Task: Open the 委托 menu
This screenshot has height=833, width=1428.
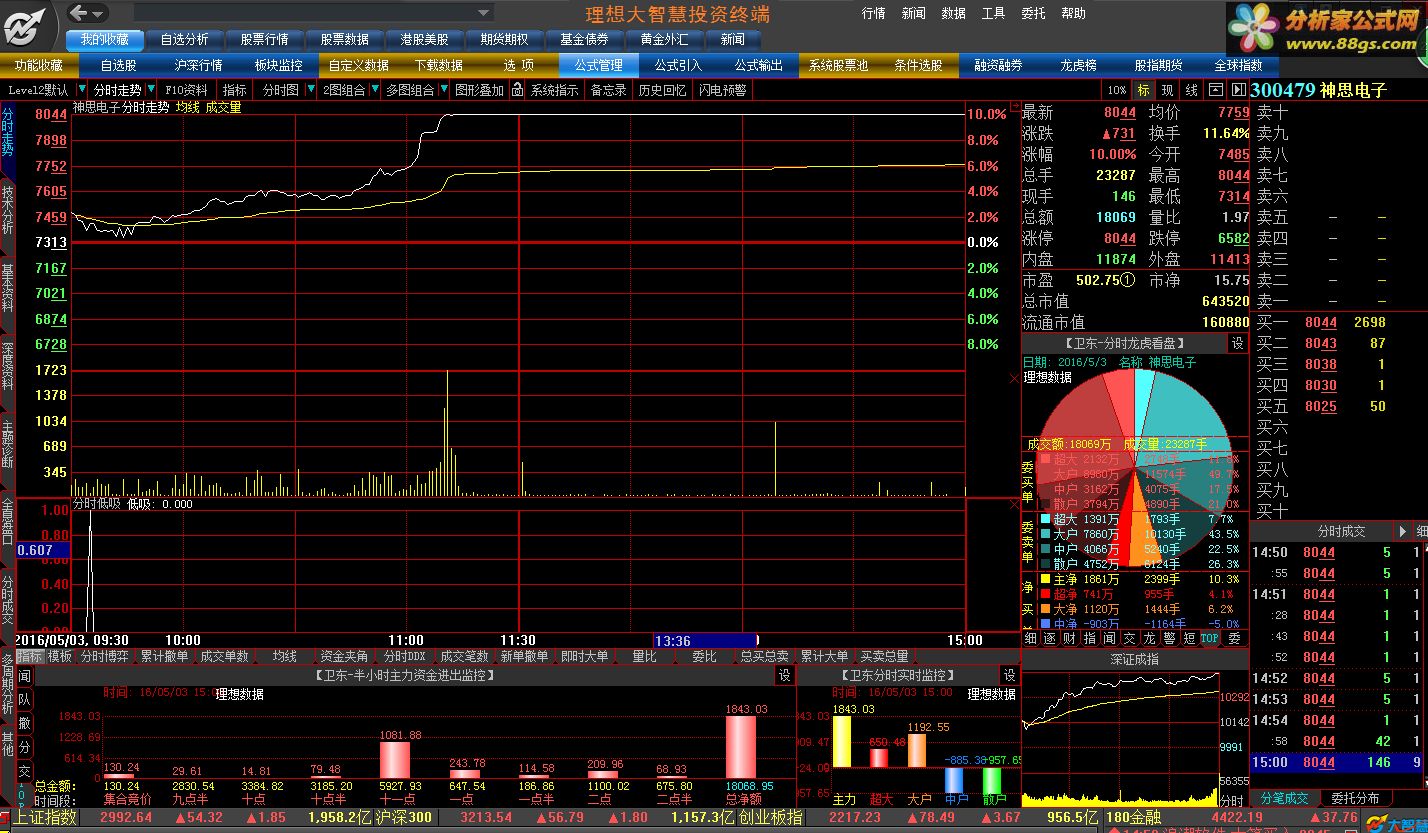Action: [x=1033, y=13]
